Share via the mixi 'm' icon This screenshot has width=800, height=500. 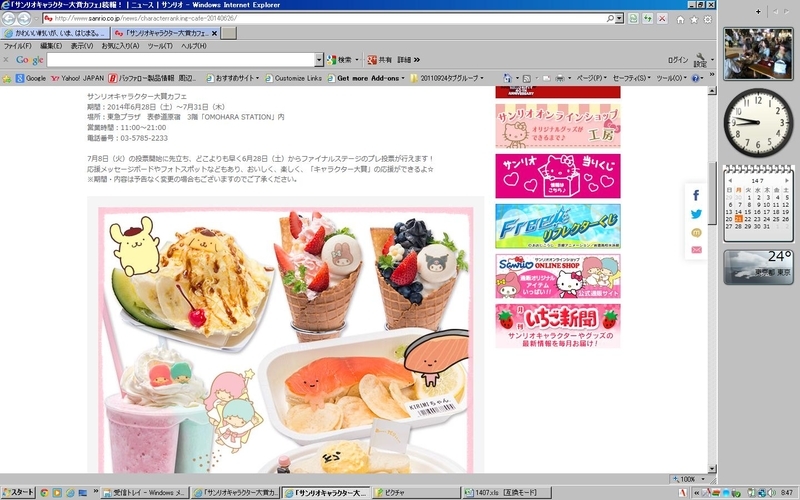(x=696, y=233)
